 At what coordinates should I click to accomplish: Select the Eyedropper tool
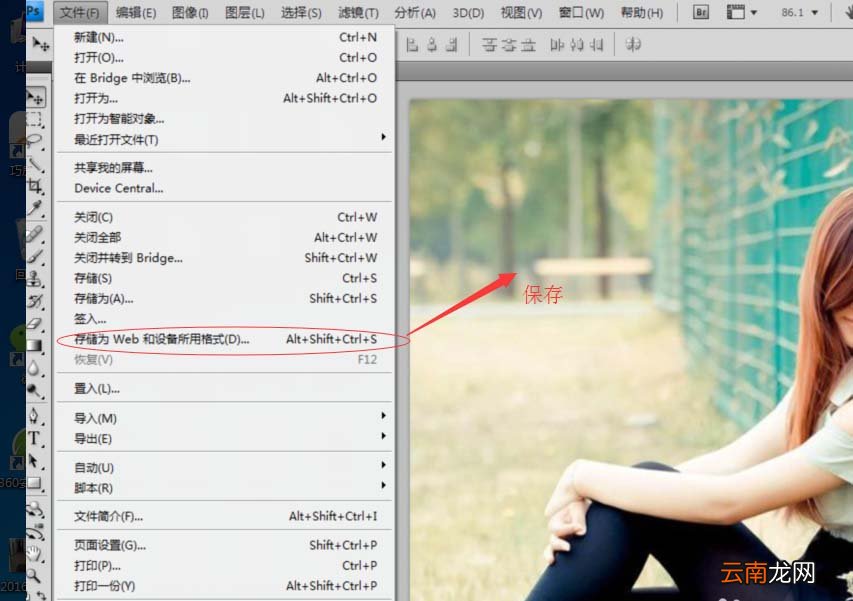point(35,208)
